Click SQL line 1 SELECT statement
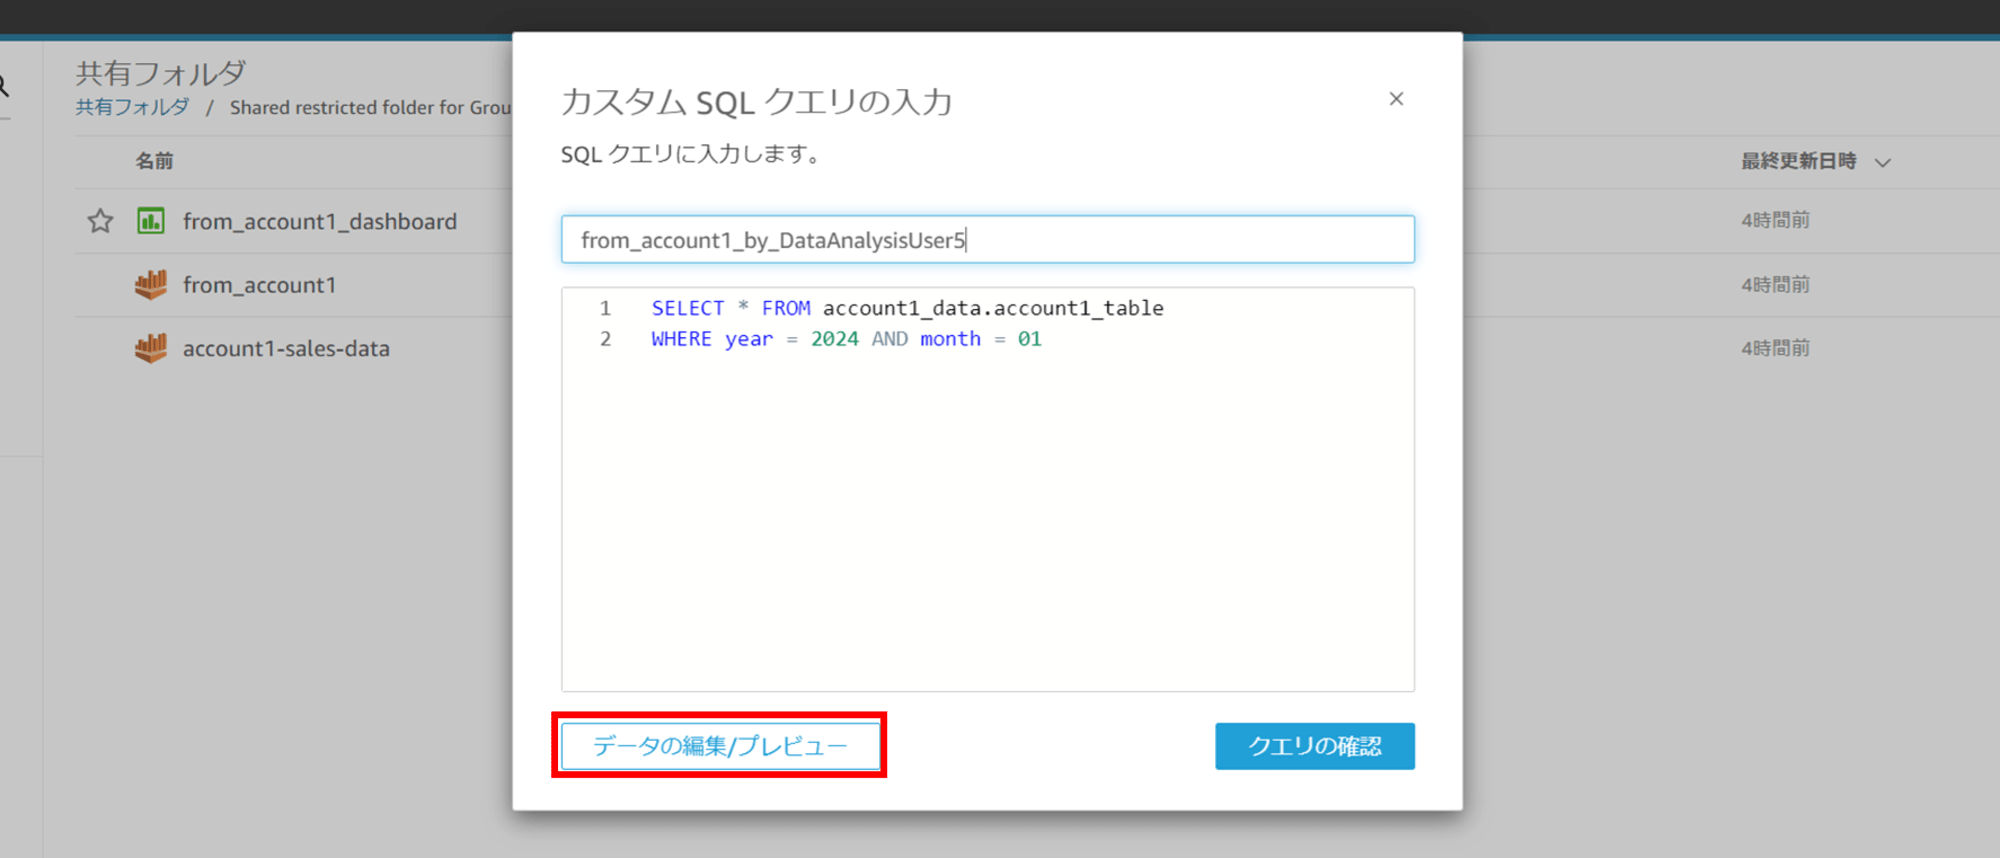The height and width of the screenshot is (858, 2000). click(x=907, y=308)
